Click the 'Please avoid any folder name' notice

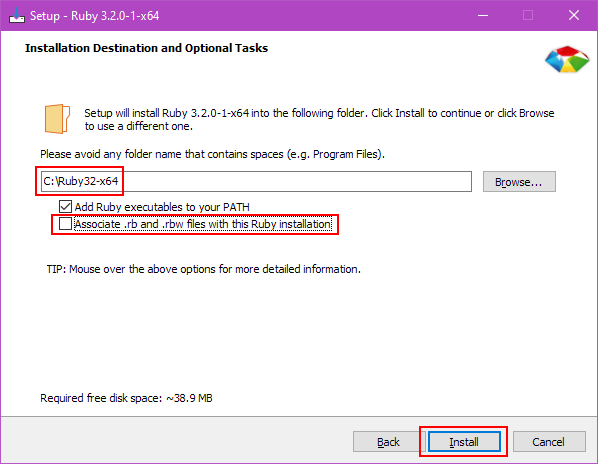(212, 154)
